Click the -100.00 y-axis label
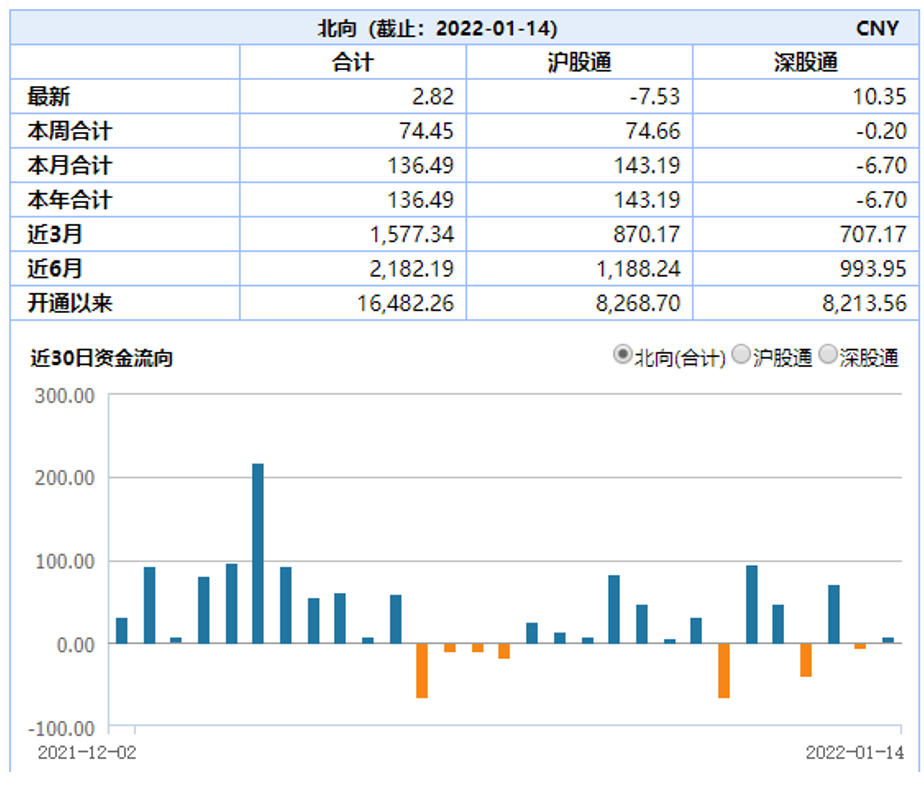Screen dimensions: 924x786 click(61, 729)
